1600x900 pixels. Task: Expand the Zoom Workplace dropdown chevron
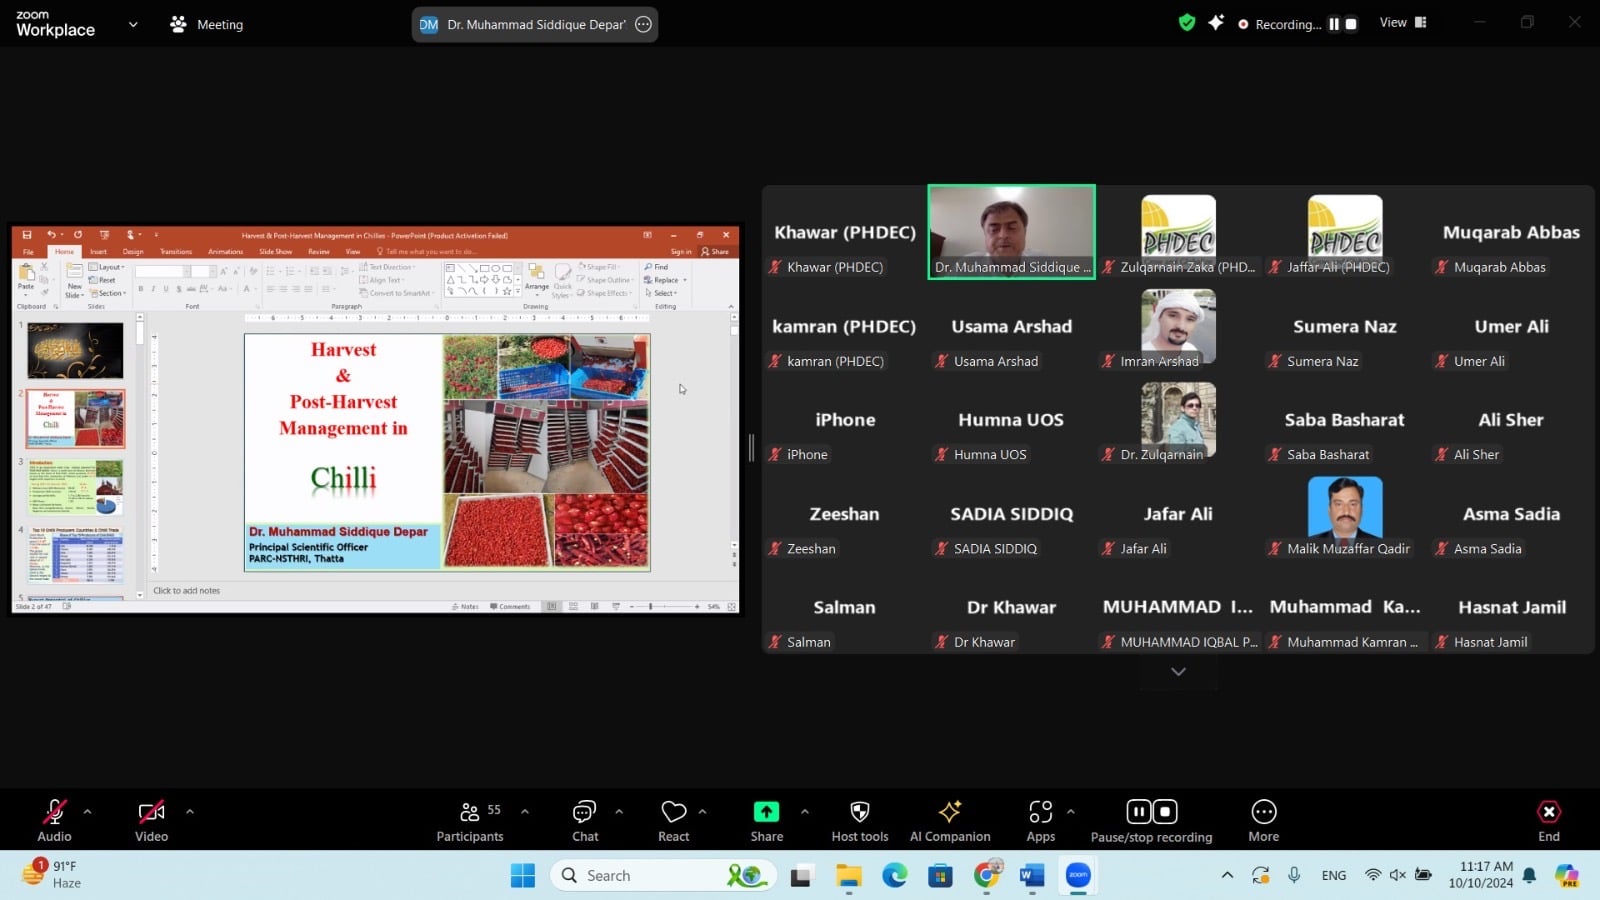[133, 24]
